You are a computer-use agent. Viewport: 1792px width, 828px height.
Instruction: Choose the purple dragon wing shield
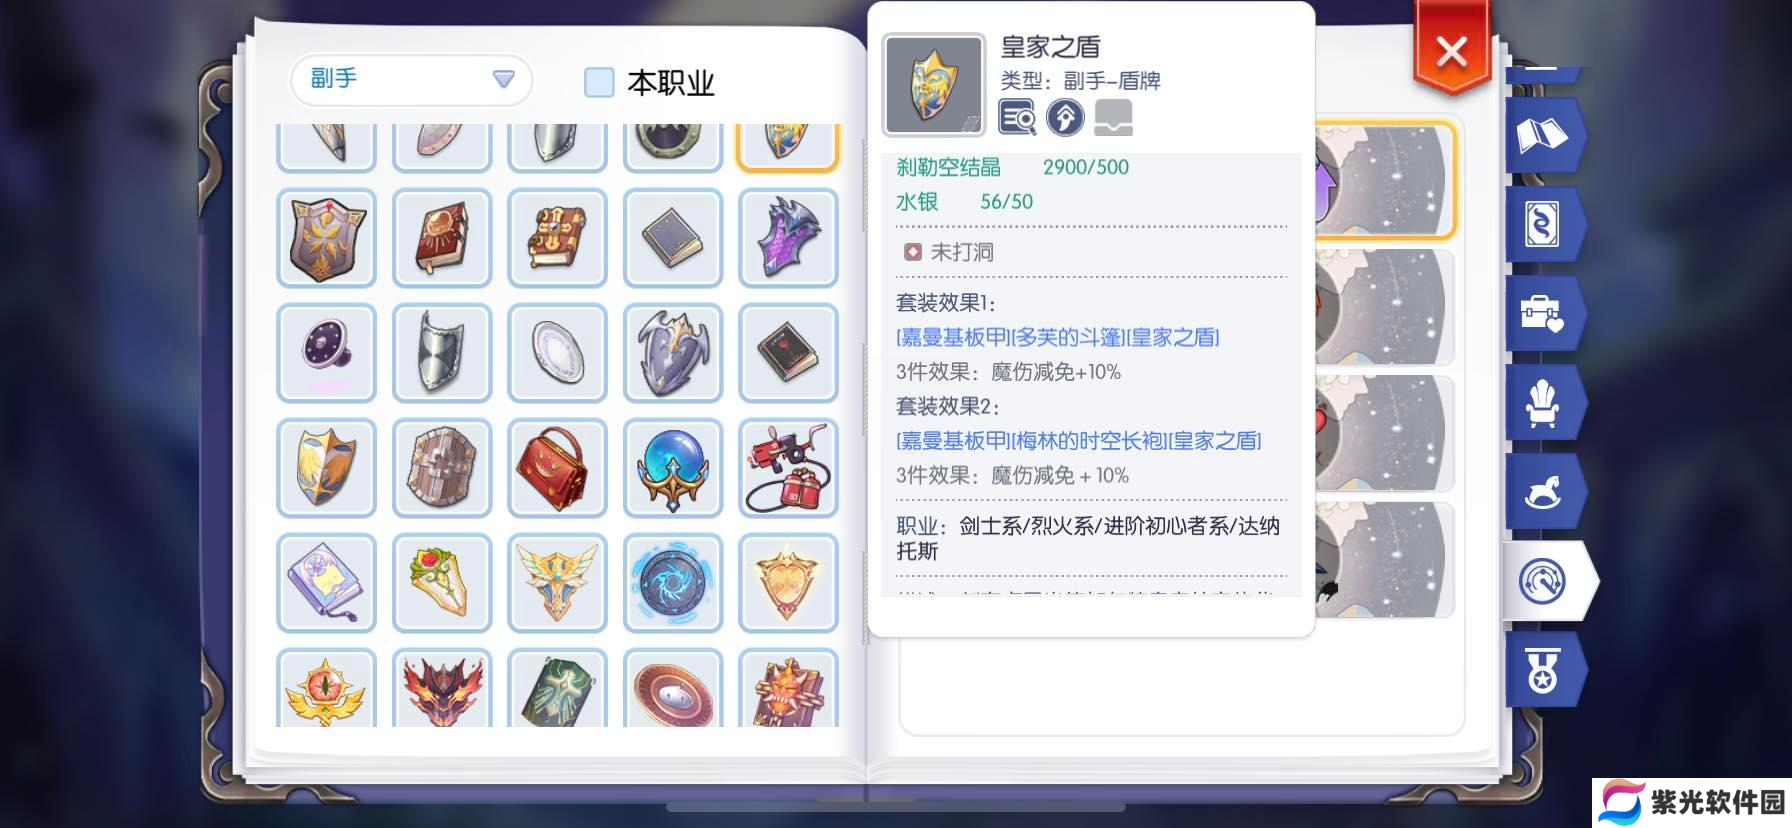788,238
